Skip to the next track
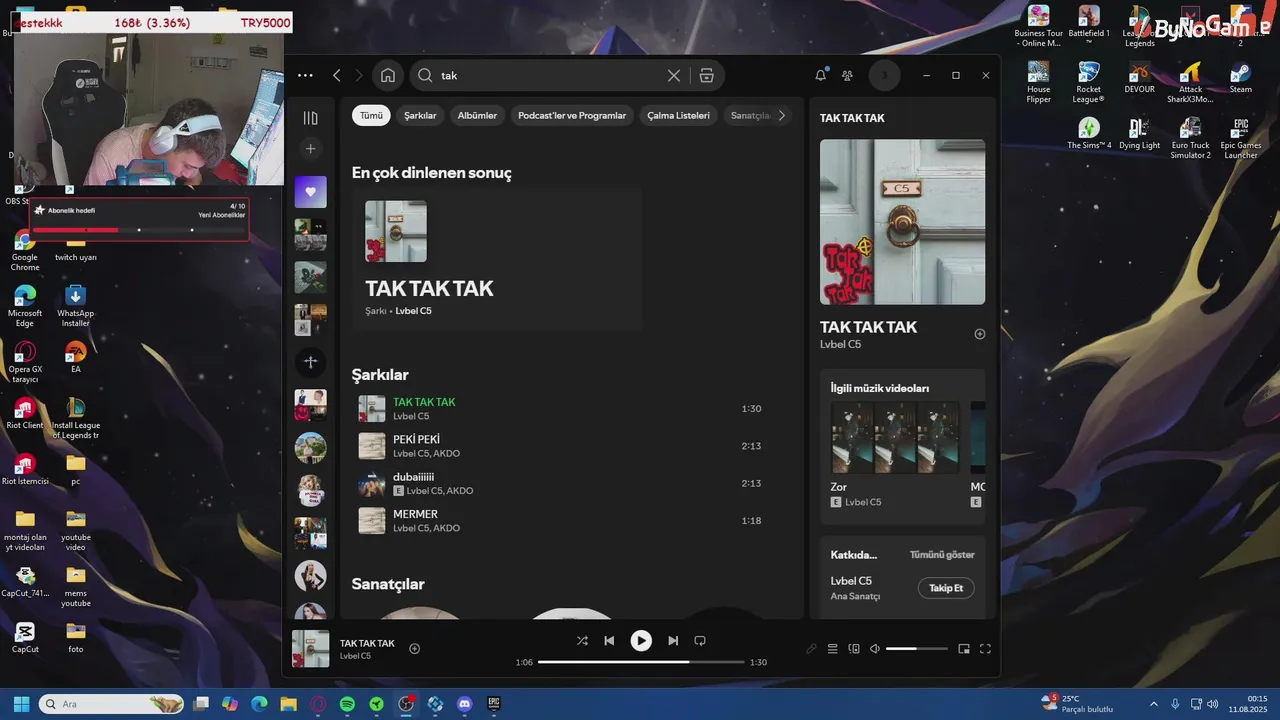 click(673, 641)
